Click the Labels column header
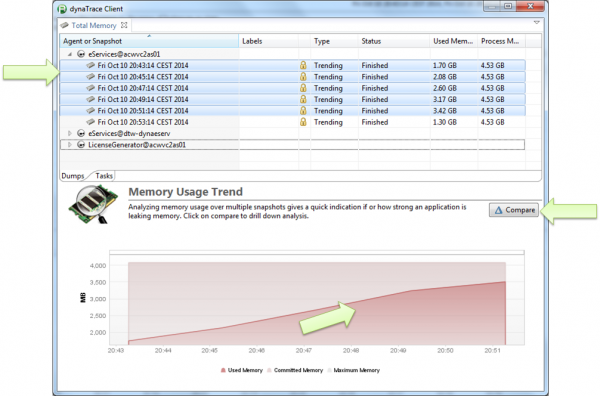 [x=269, y=41]
